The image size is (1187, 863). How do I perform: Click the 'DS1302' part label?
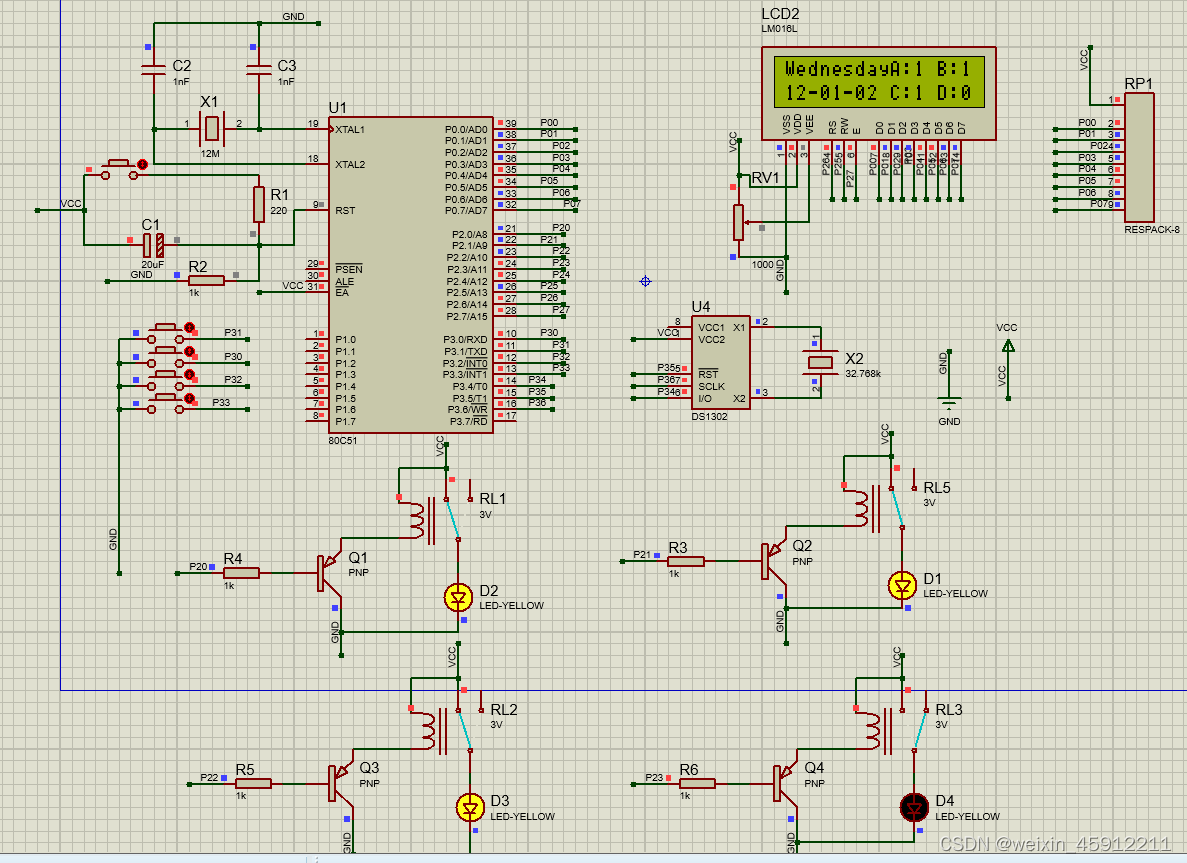click(709, 416)
